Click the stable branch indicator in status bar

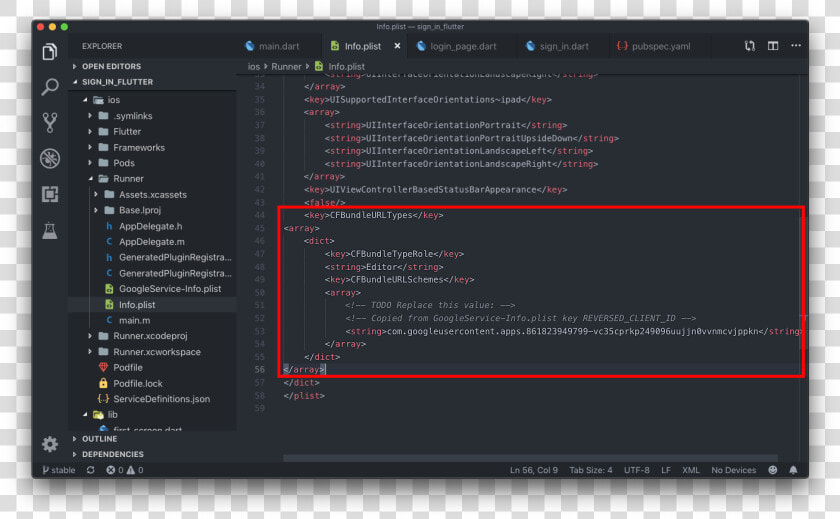click(x=59, y=470)
